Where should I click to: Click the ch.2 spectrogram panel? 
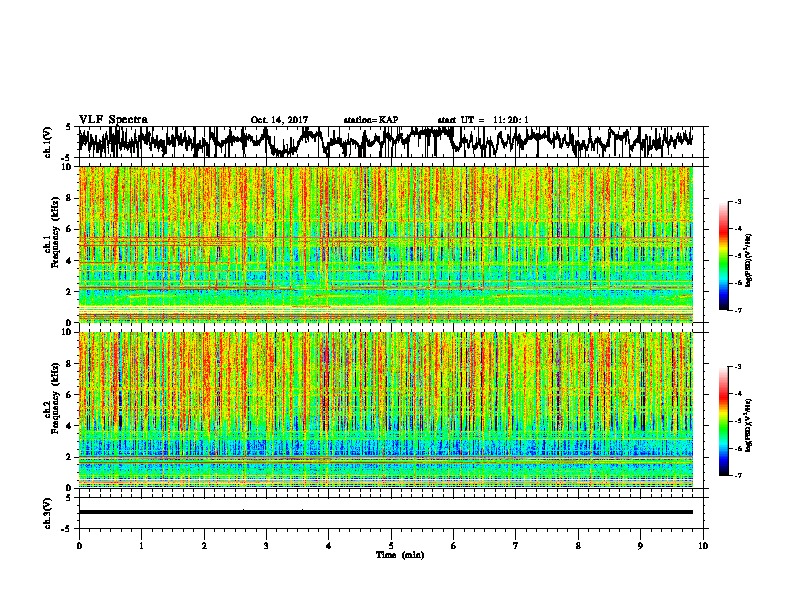point(386,410)
